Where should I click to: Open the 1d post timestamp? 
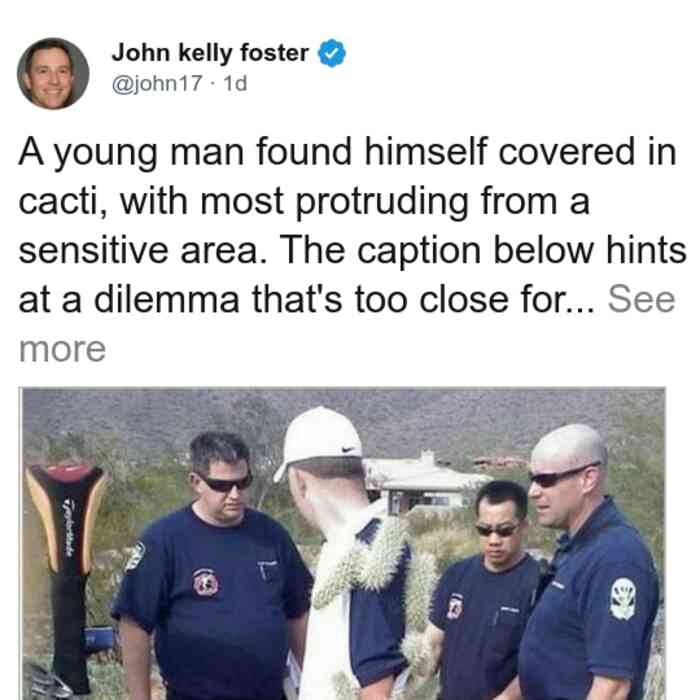click(x=235, y=84)
